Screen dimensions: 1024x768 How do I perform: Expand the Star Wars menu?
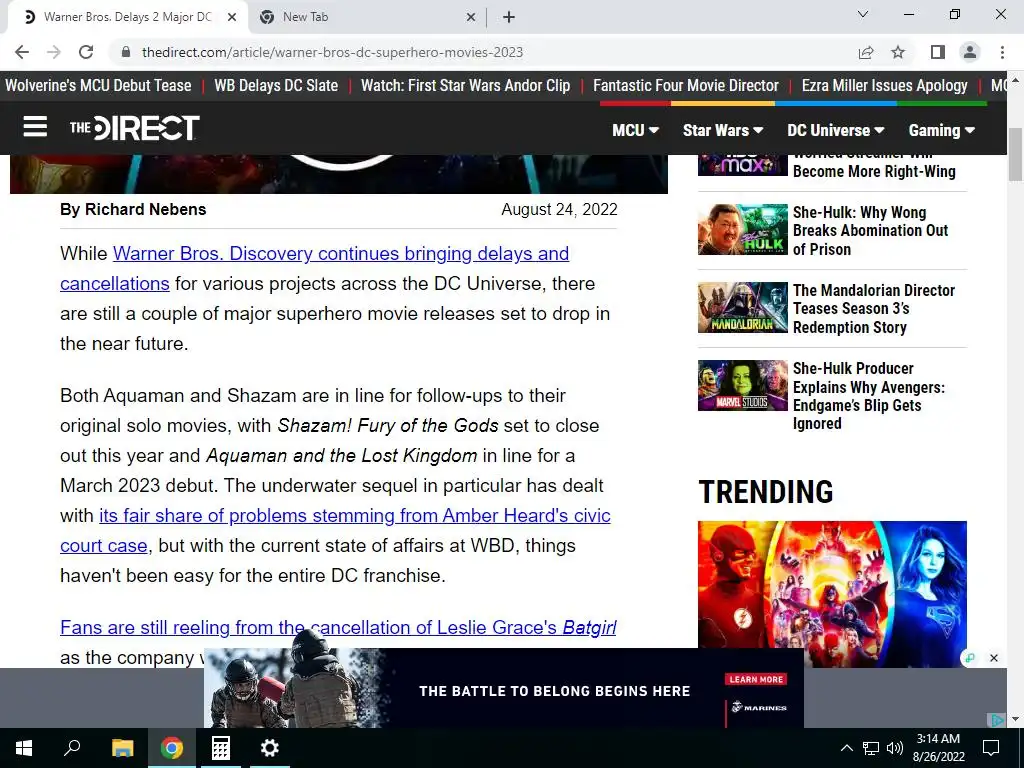(x=723, y=130)
